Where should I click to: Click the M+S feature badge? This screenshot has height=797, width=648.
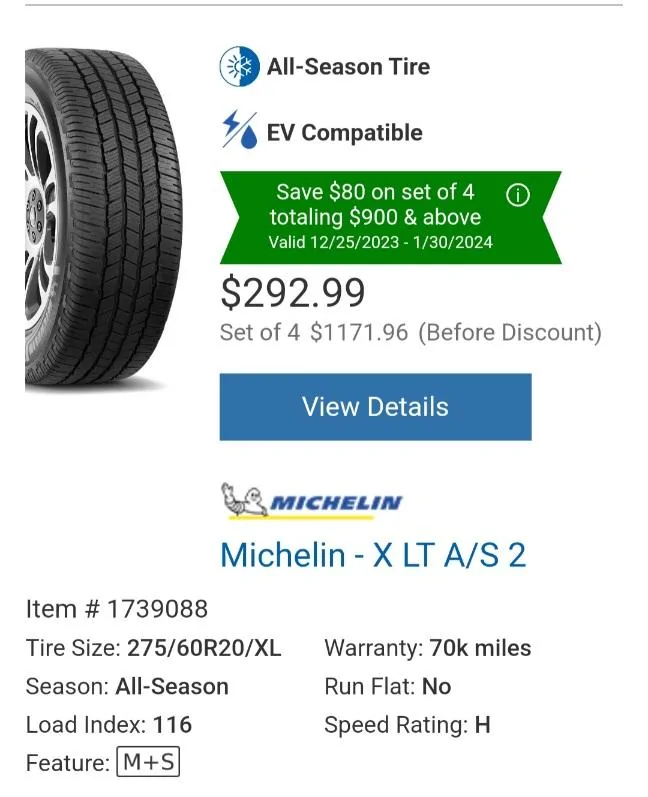[x=148, y=763]
